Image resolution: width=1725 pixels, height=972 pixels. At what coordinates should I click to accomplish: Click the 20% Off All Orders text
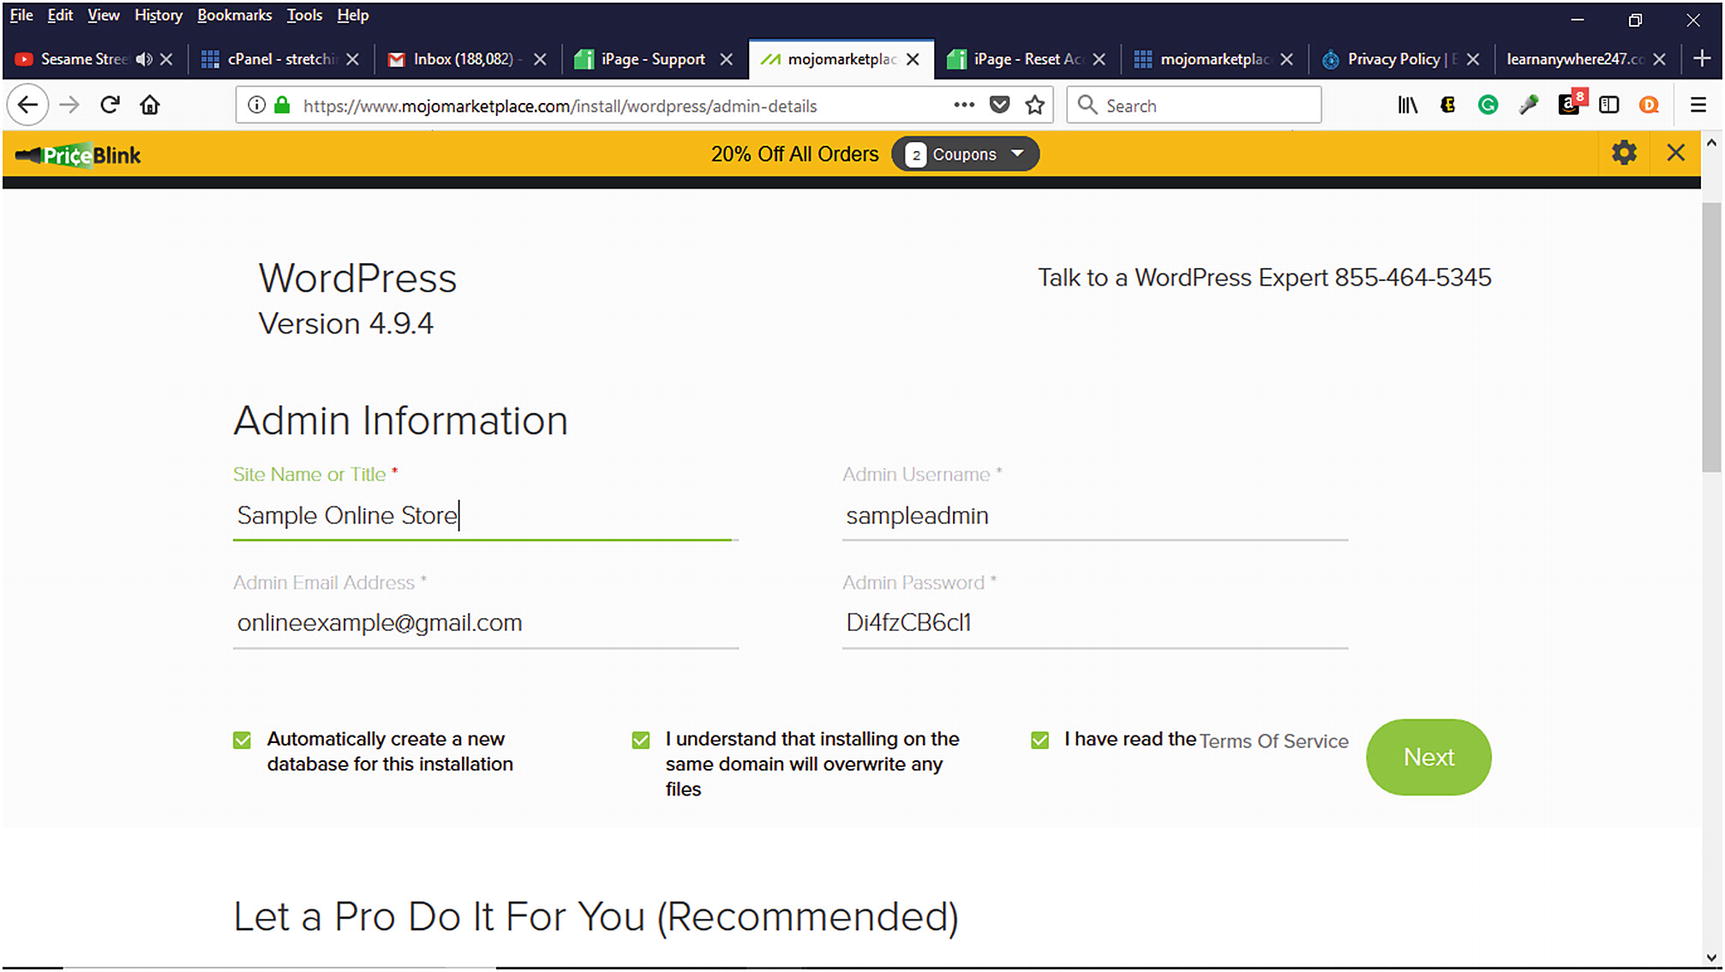click(x=795, y=154)
